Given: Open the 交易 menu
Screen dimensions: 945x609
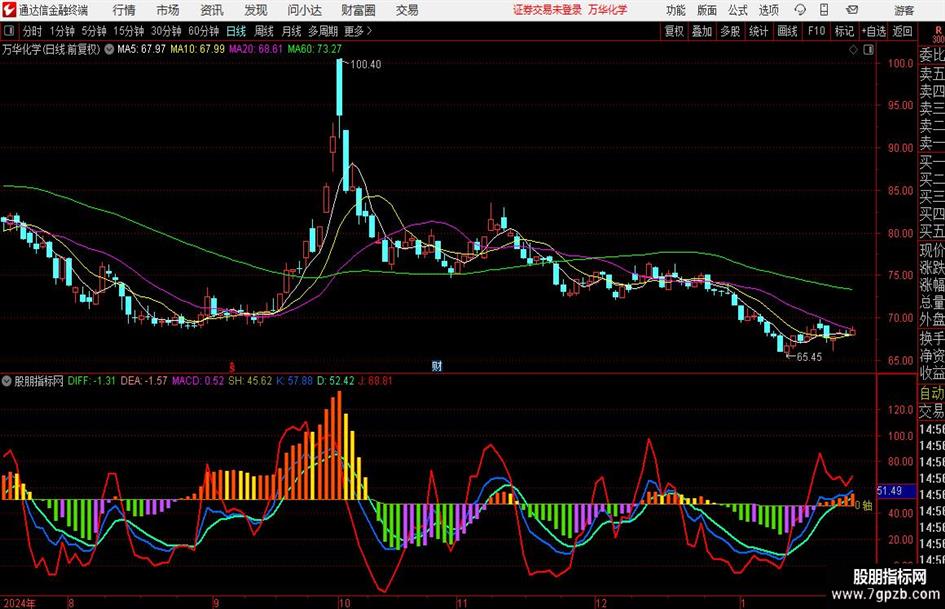Looking at the screenshot, I should (407, 10).
